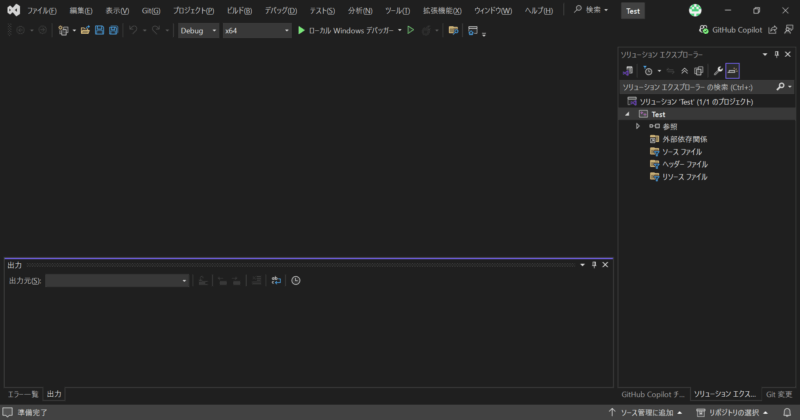Click Collapse All in Solution Explorer
The image size is (800, 420).
coord(684,71)
